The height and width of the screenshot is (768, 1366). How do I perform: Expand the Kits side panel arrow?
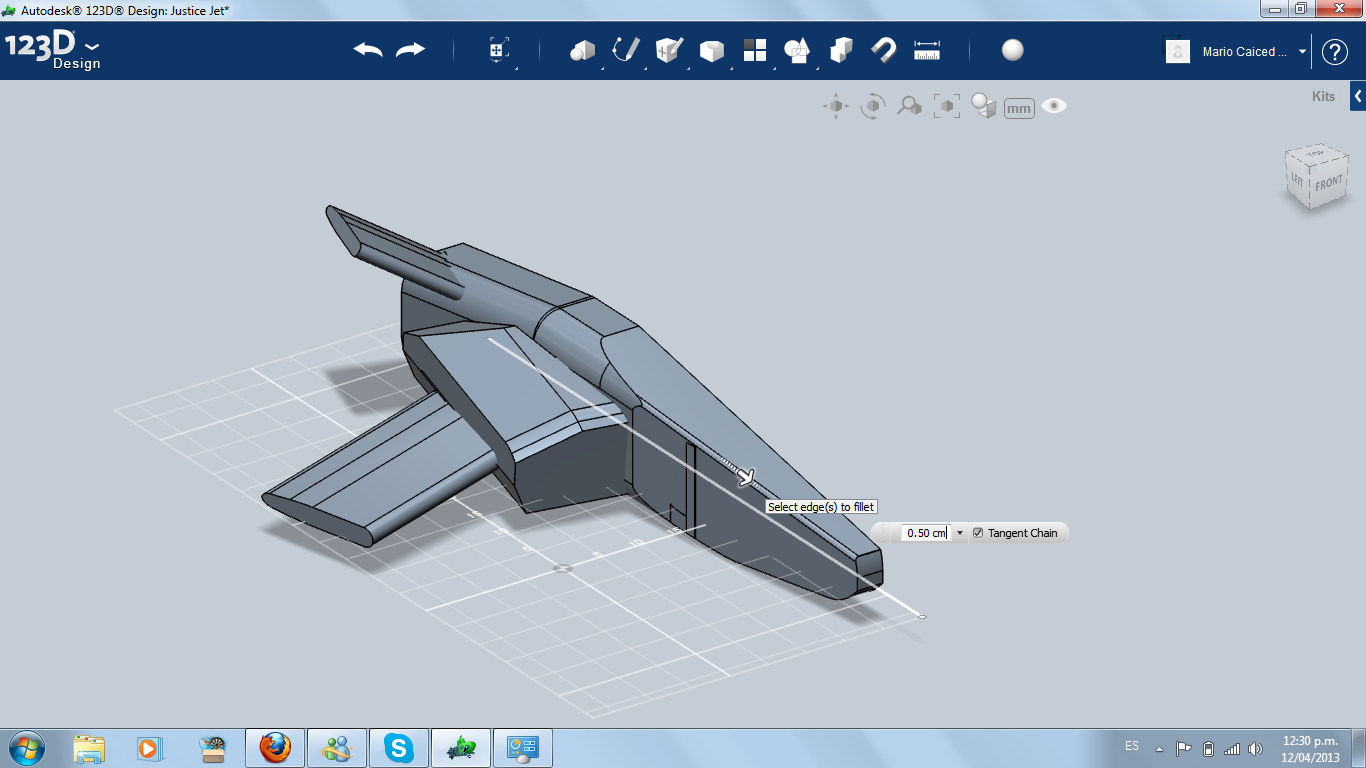pyautogui.click(x=1358, y=96)
